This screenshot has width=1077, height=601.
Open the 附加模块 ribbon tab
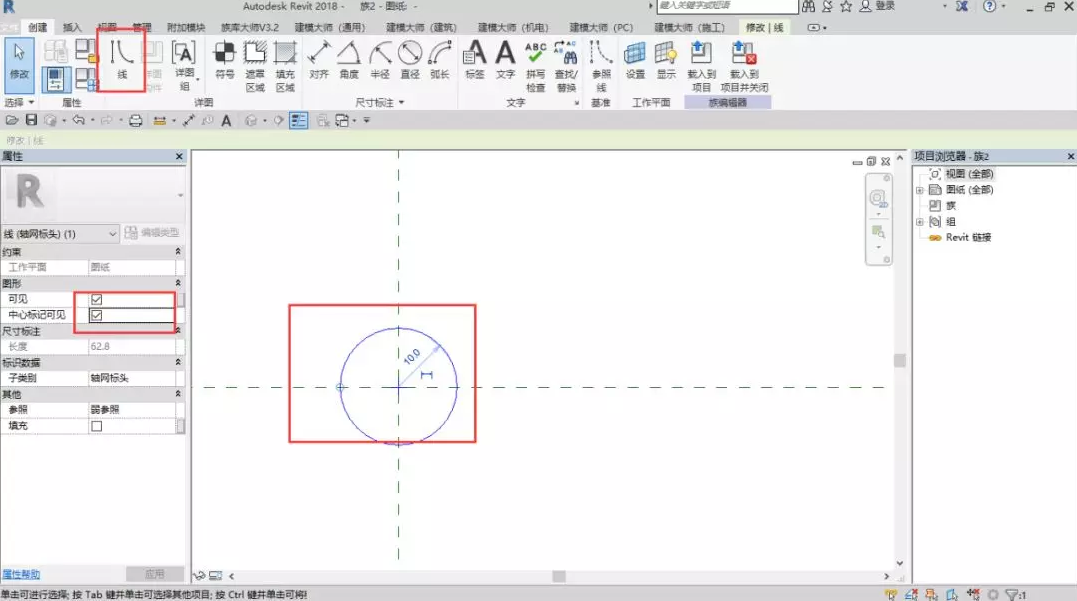185,27
